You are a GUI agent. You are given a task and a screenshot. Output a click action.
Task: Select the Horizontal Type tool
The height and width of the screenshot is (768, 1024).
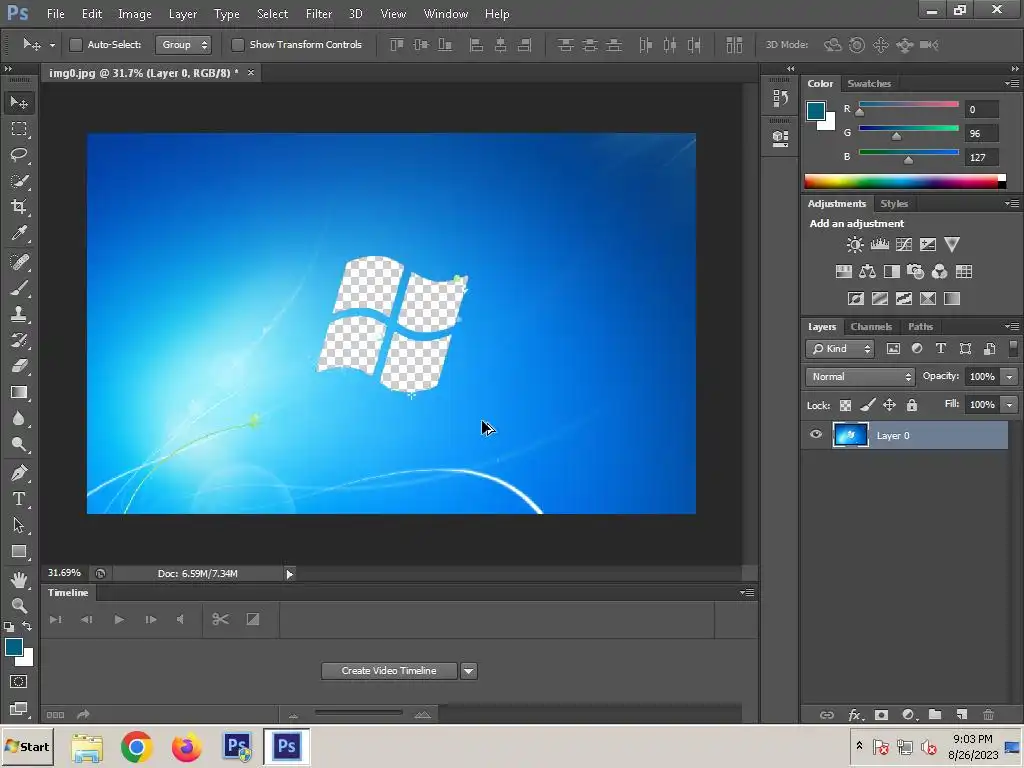(19, 499)
